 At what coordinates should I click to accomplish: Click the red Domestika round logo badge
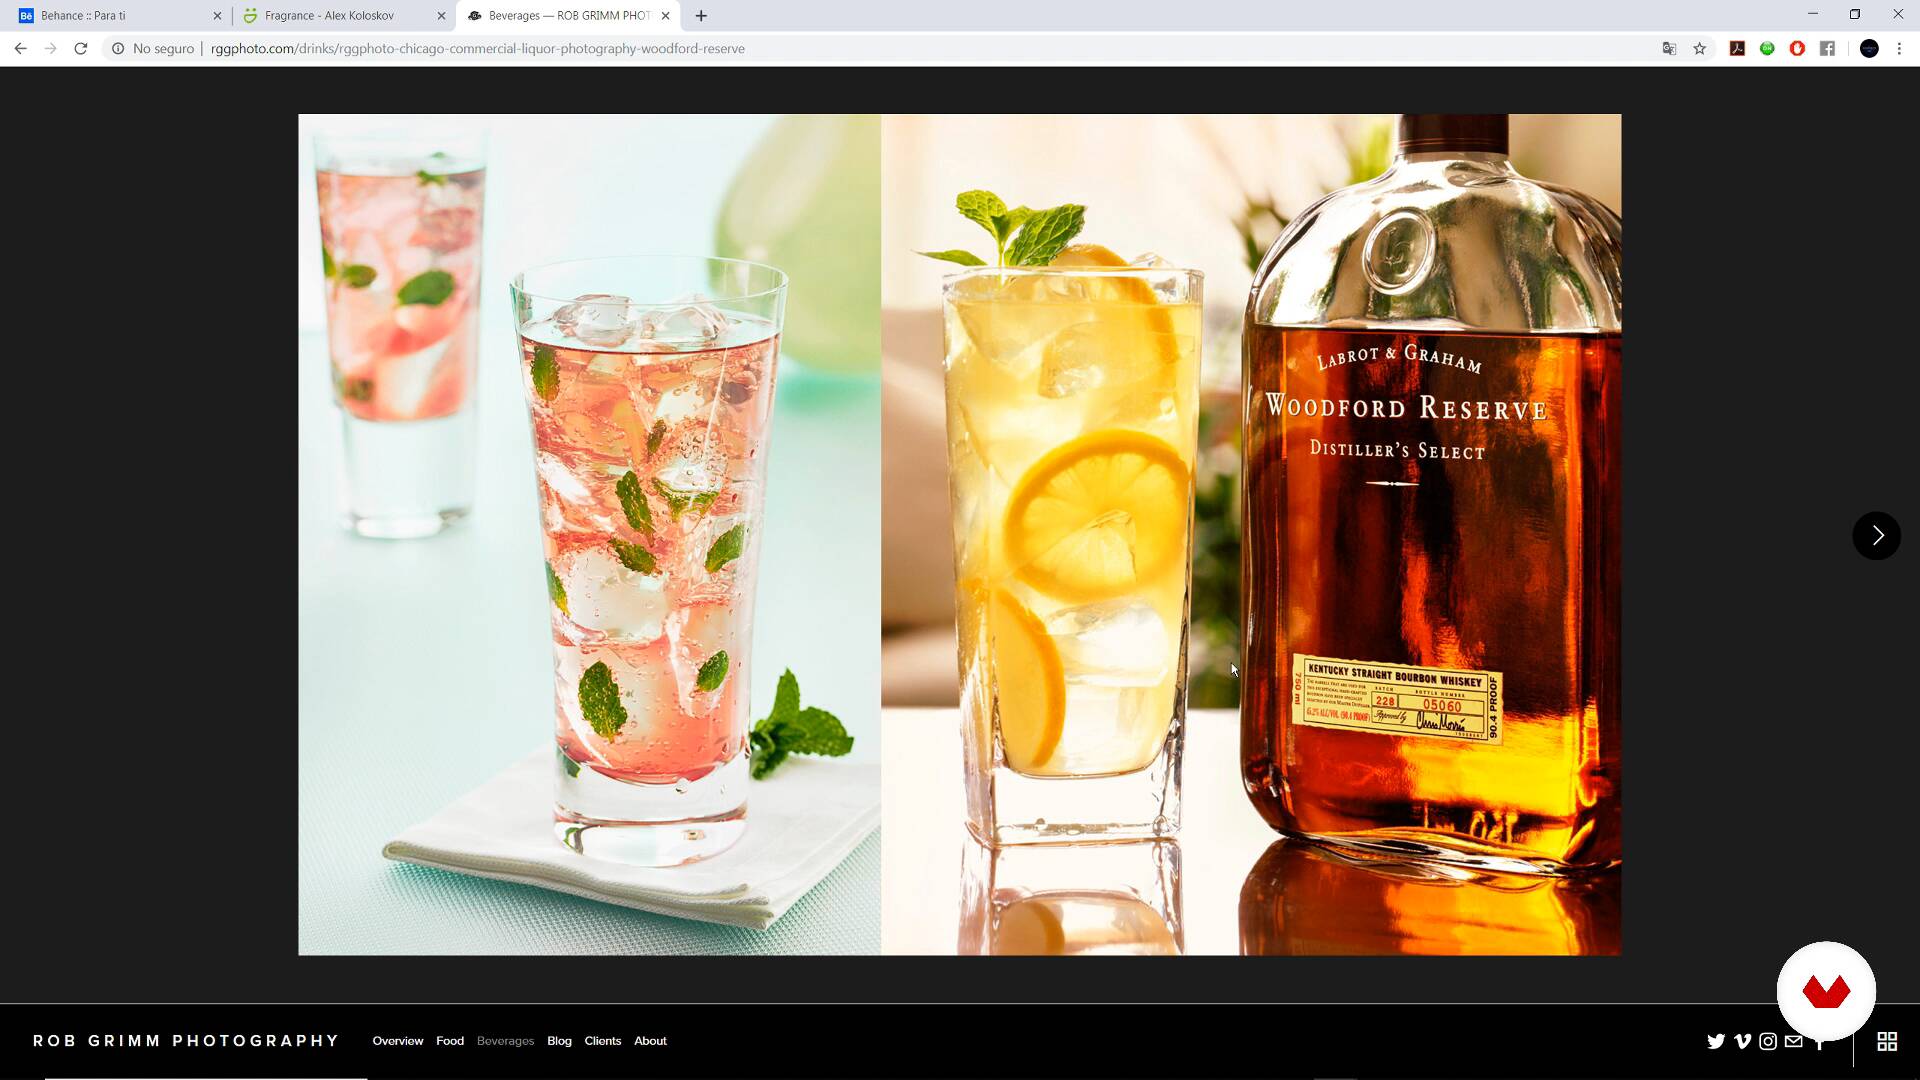click(1826, 991)
